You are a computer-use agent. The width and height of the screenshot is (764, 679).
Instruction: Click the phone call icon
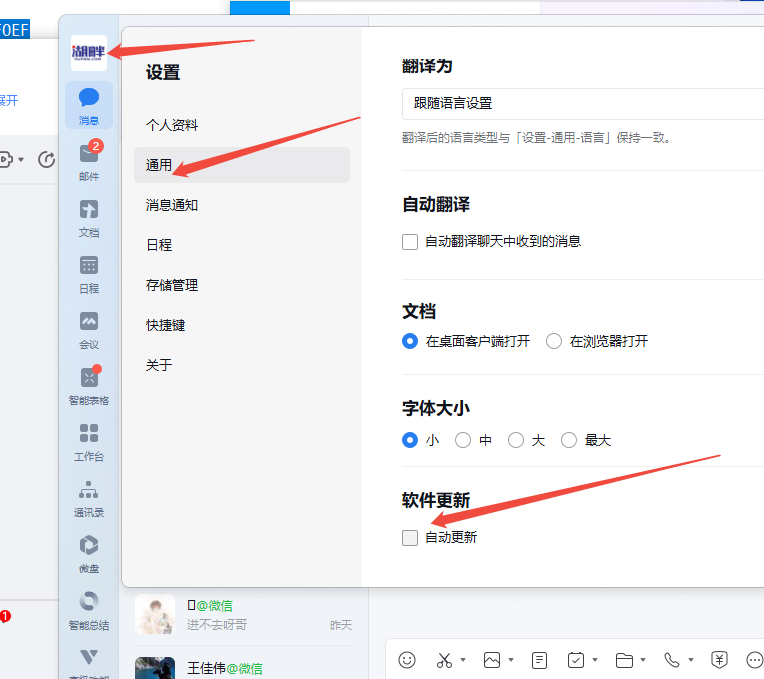(x=672, y=660)
